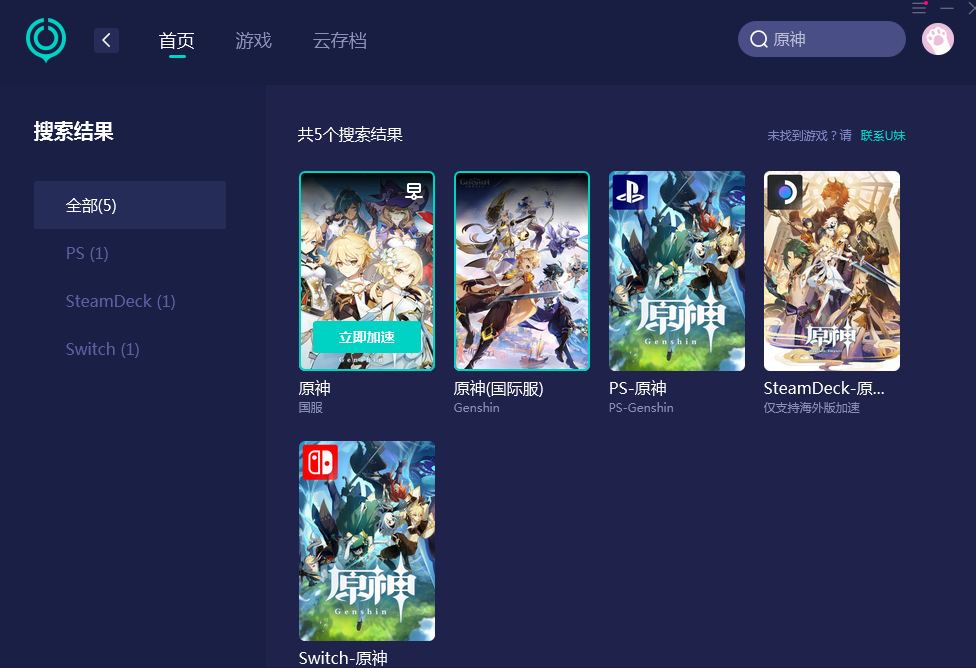This screenshot has height=668, width=976.
Task: Go back with the left chevron button
Action: (106, 40)
